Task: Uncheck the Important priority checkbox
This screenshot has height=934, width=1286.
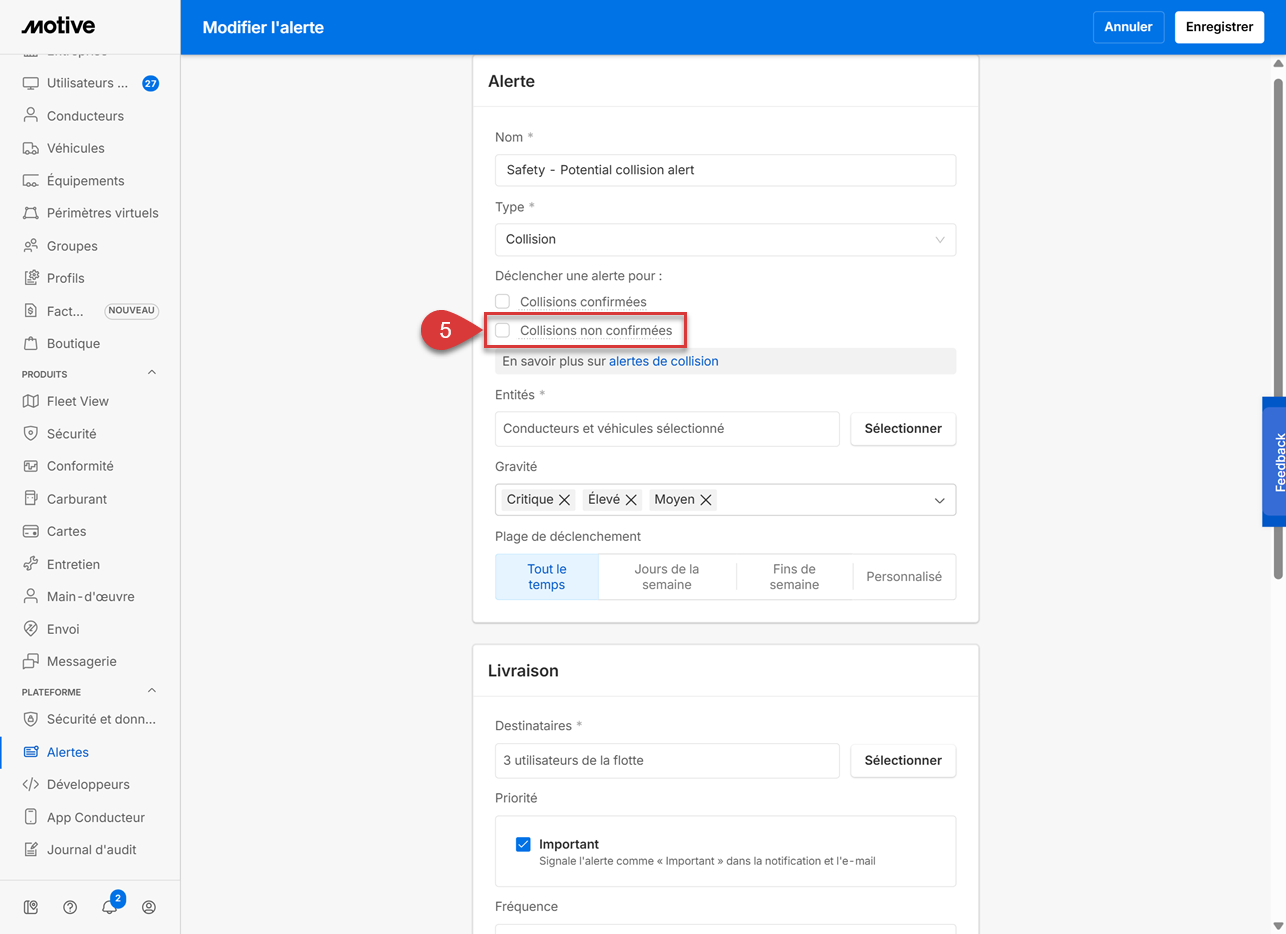Action: (523, 844)
